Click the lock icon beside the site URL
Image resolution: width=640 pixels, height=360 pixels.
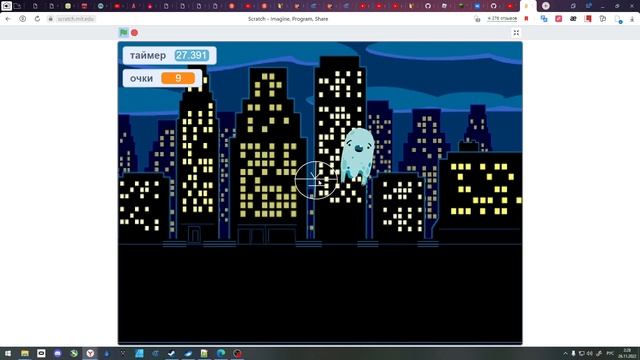(51, 19)
